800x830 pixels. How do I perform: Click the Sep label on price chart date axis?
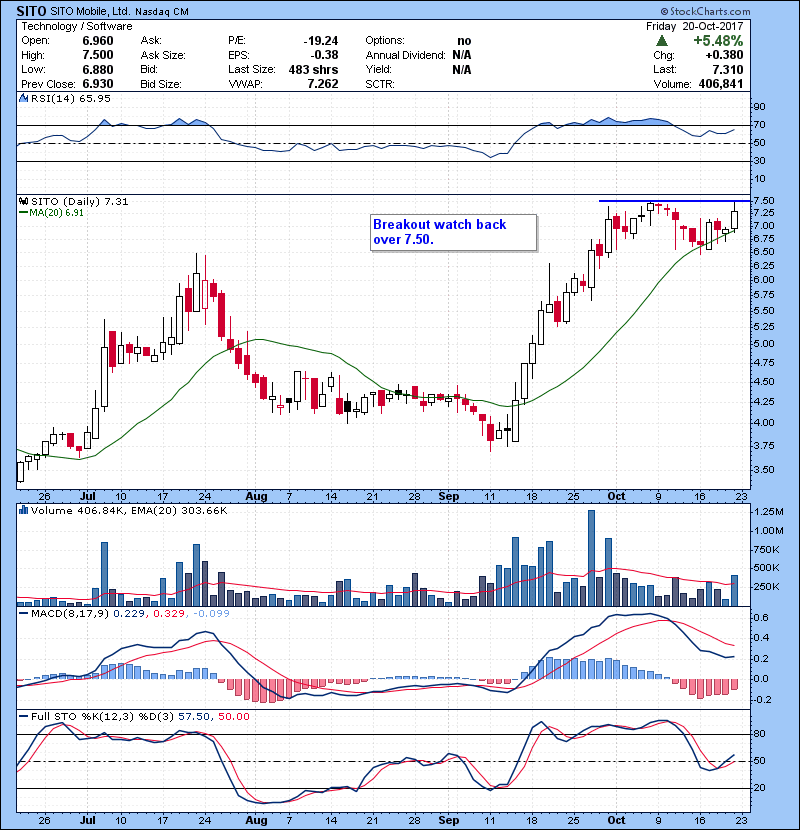[x=449, y=497]
